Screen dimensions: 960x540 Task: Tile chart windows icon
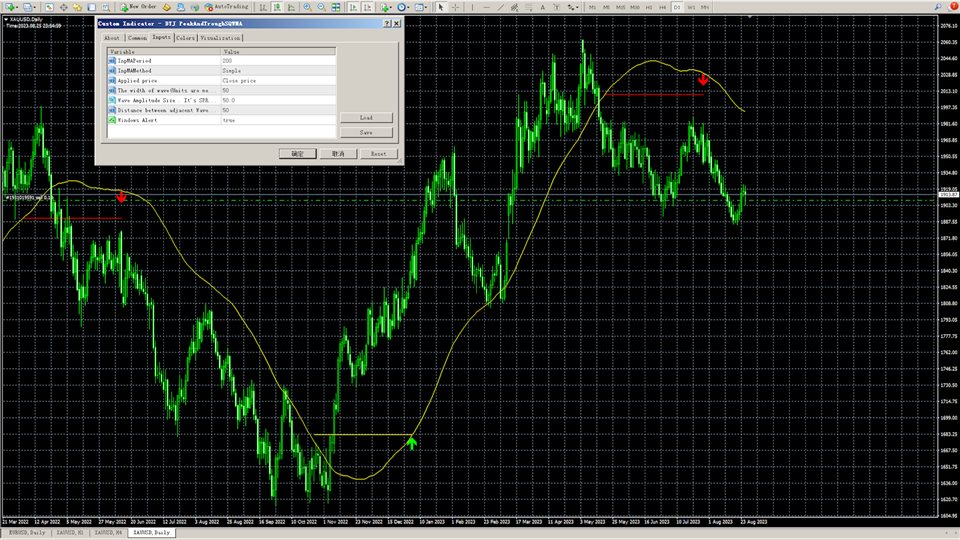click(x=336, y=7)
